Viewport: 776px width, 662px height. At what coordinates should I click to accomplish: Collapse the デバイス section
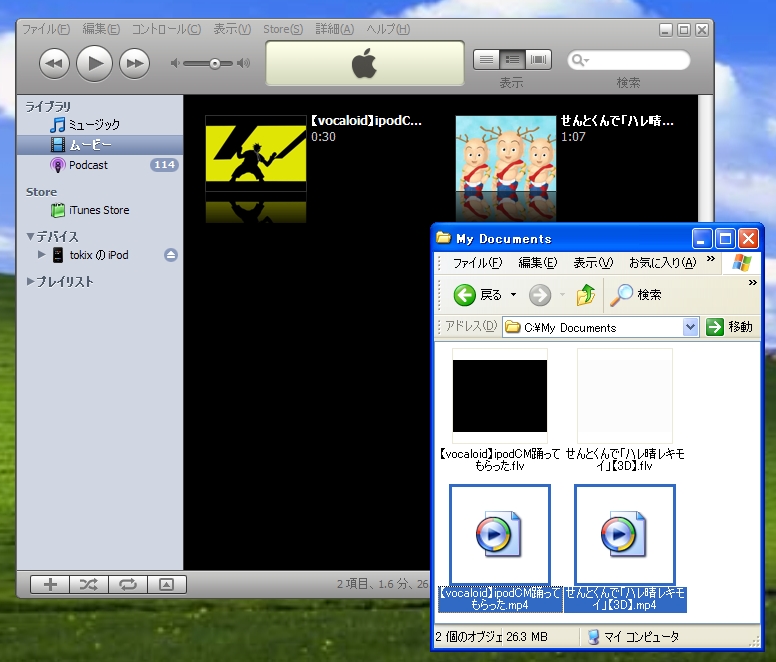[31, 236]
